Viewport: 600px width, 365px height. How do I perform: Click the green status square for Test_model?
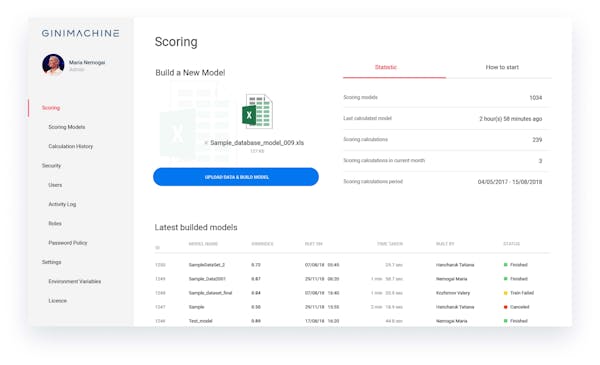tap(505, 321)
